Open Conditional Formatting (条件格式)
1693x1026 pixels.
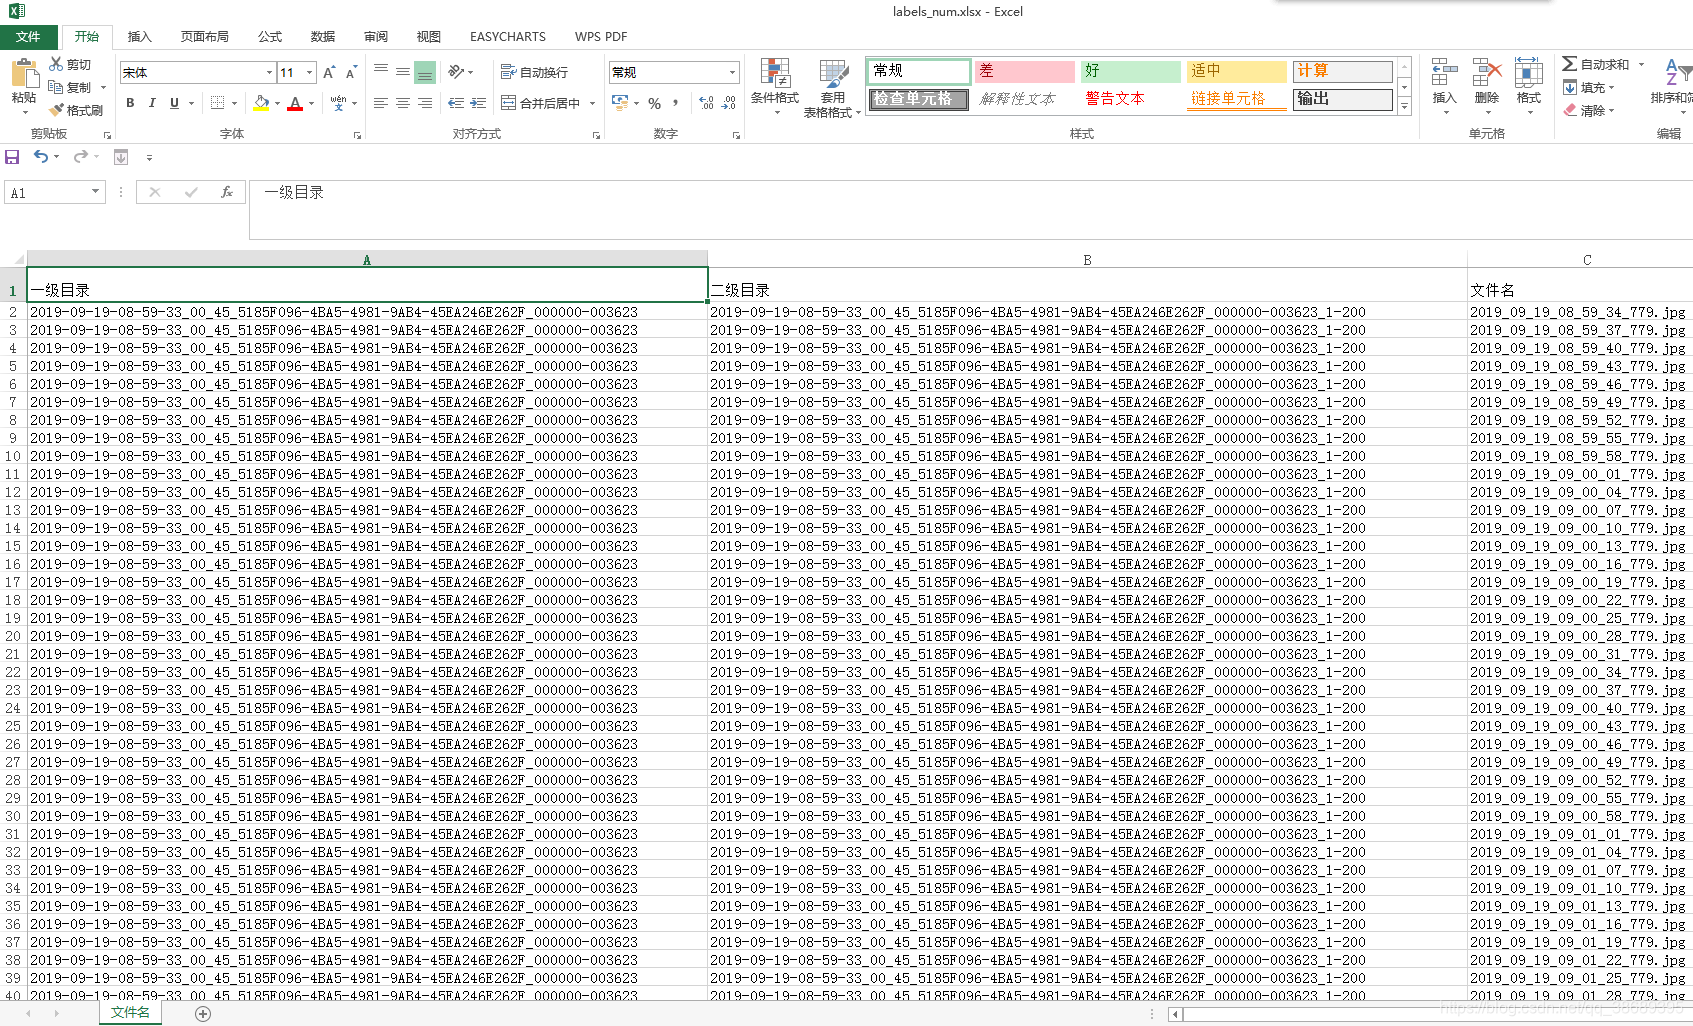[775, 85]
